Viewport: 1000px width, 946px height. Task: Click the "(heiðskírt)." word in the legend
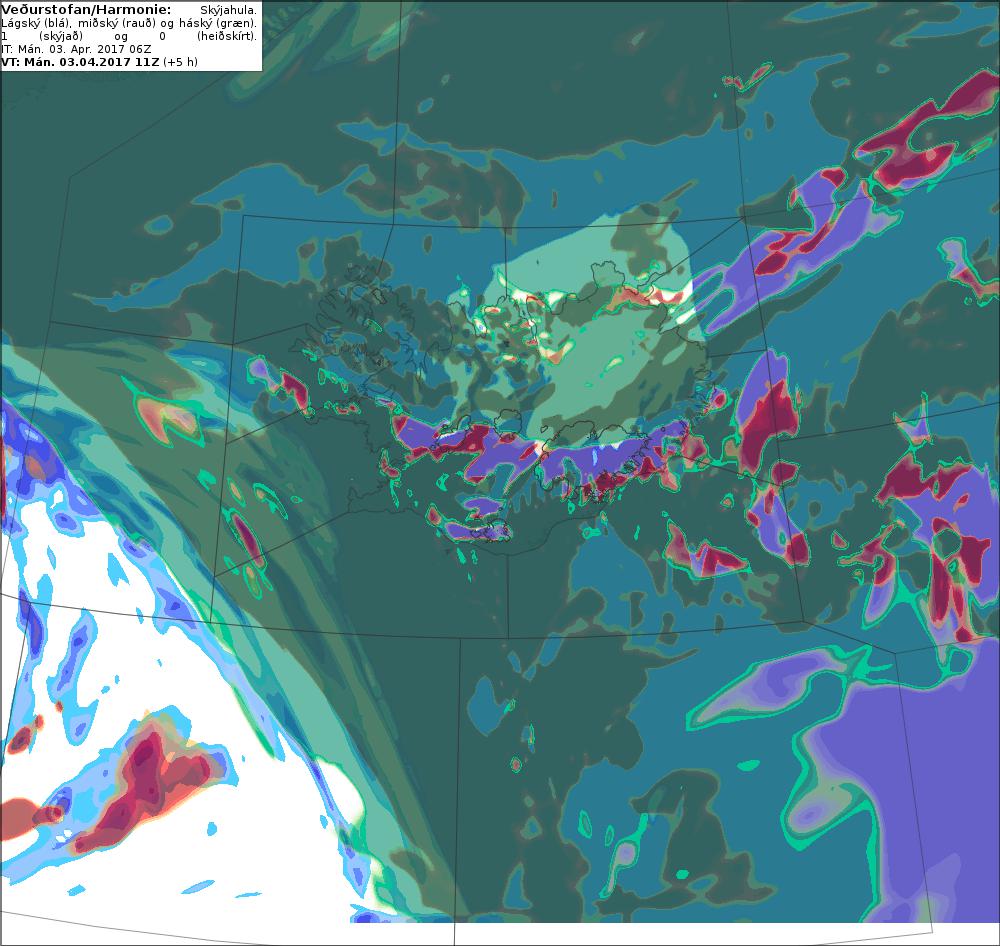pyautogui.click(x=226, y=36)
